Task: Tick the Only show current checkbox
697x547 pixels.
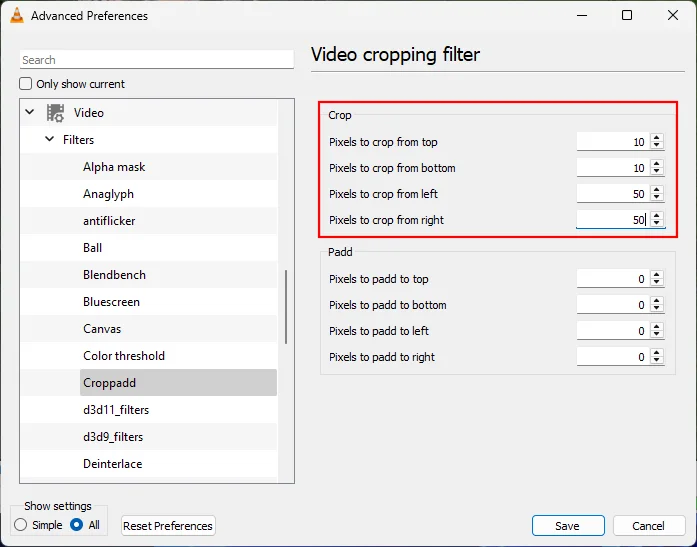Action: point(26,84)
